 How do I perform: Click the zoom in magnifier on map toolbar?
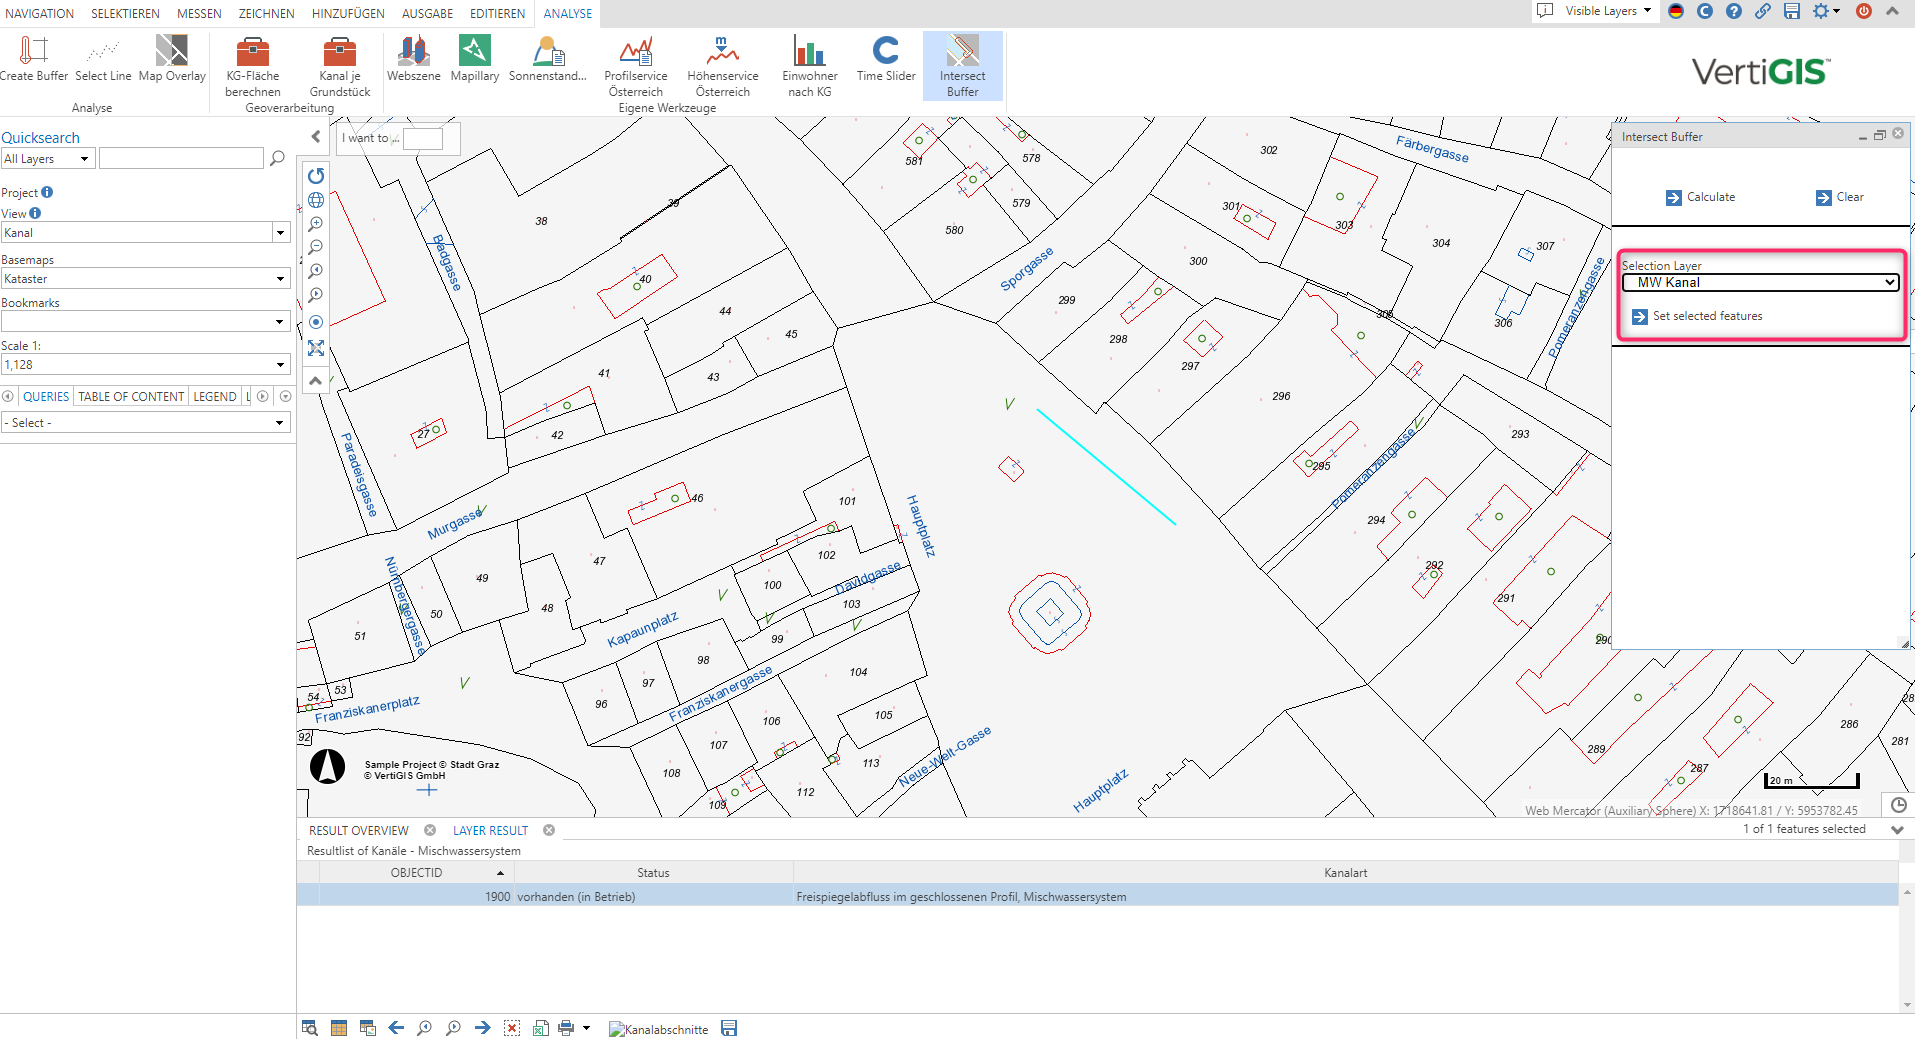pos(316,224)
